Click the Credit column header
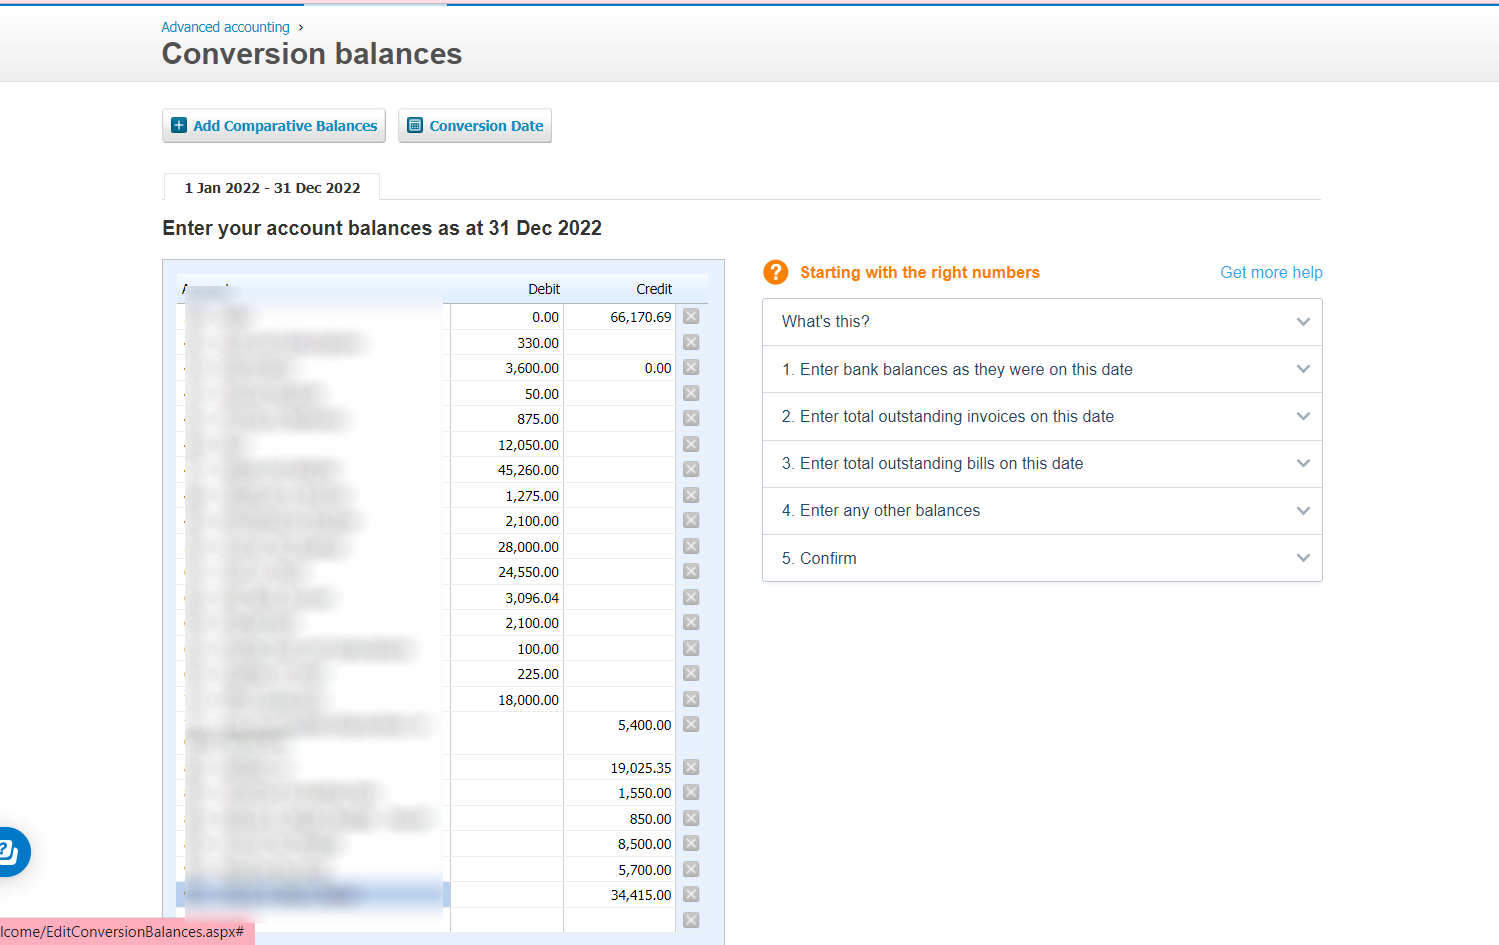1499x945 pixels. point(654,289)
